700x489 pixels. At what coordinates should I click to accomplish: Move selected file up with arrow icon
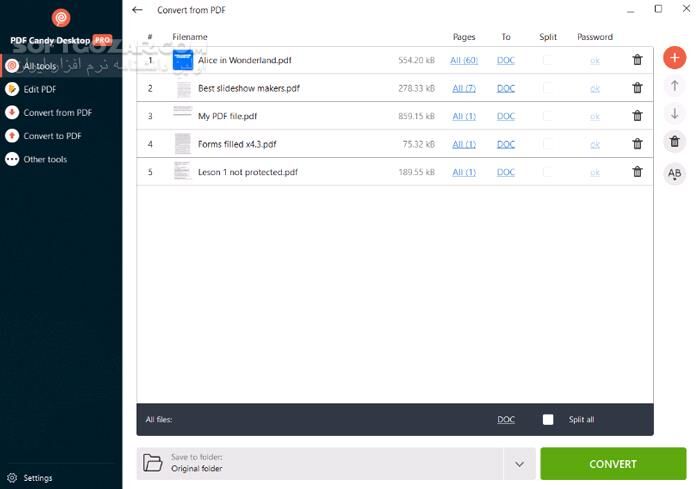point(675,87)
